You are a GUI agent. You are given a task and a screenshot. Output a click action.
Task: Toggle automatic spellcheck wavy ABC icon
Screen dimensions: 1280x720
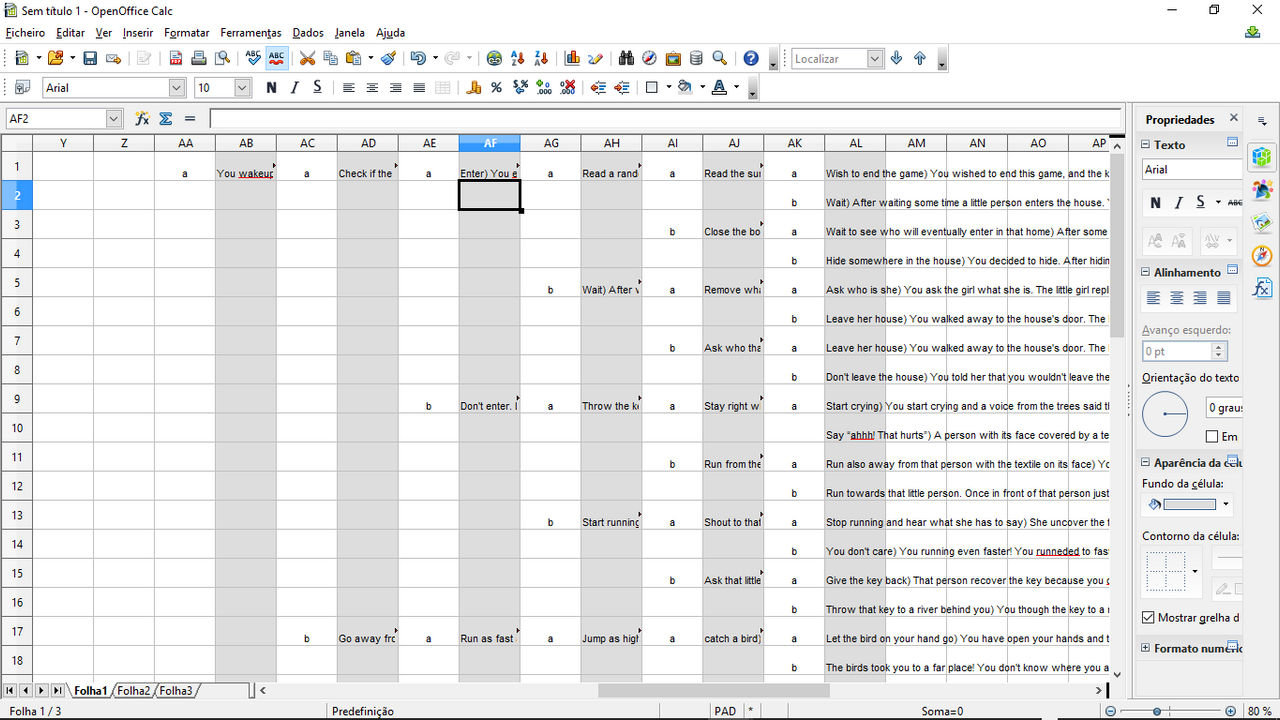(276, 58)
